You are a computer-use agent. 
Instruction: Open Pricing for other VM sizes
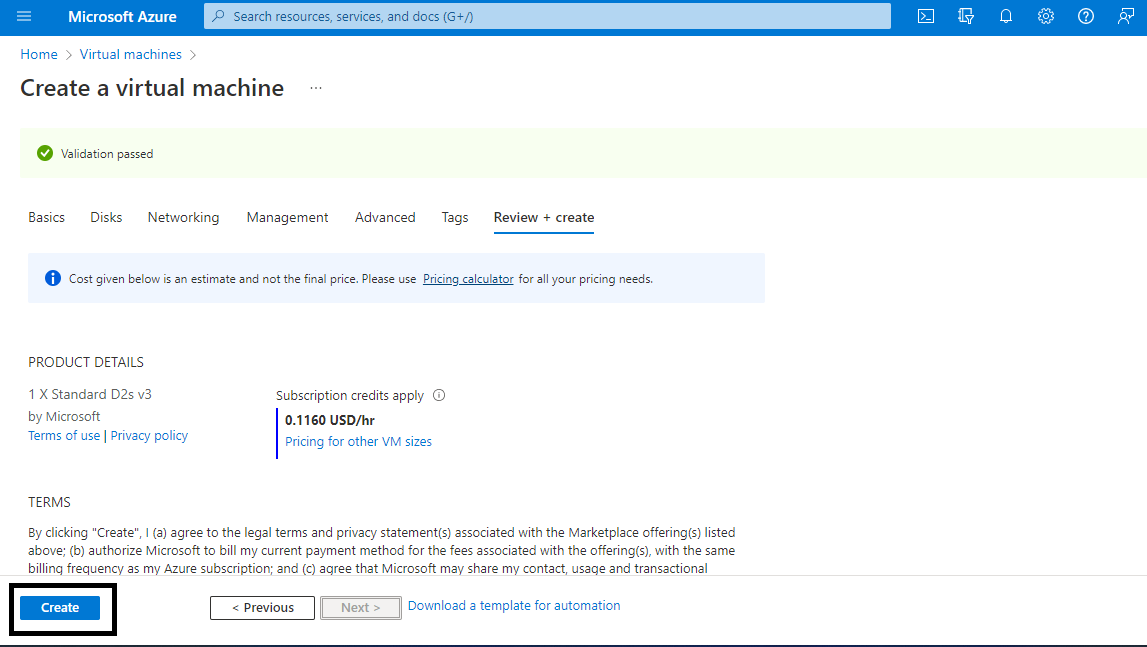tap(358, 441)
